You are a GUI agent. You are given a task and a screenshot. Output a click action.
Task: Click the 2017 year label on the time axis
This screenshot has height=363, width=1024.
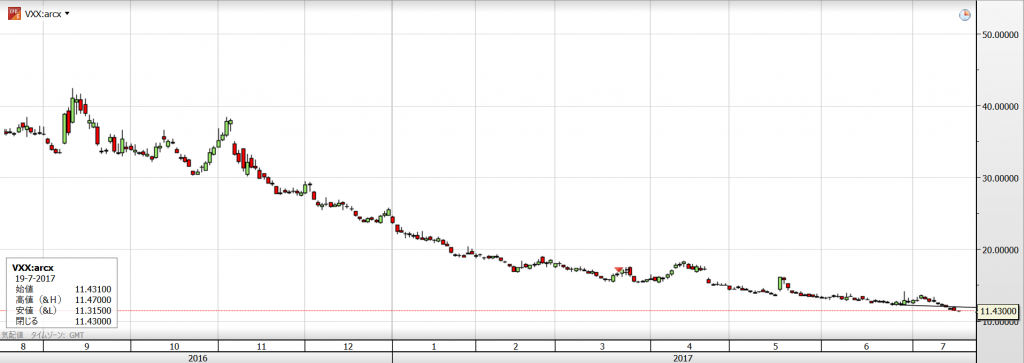point(683,358)
